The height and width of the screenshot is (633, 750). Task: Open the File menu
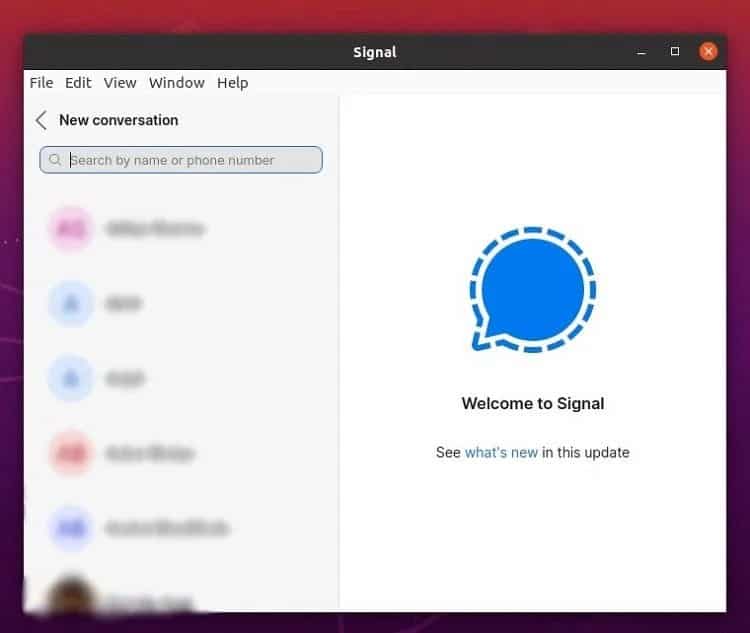[41, 83]
